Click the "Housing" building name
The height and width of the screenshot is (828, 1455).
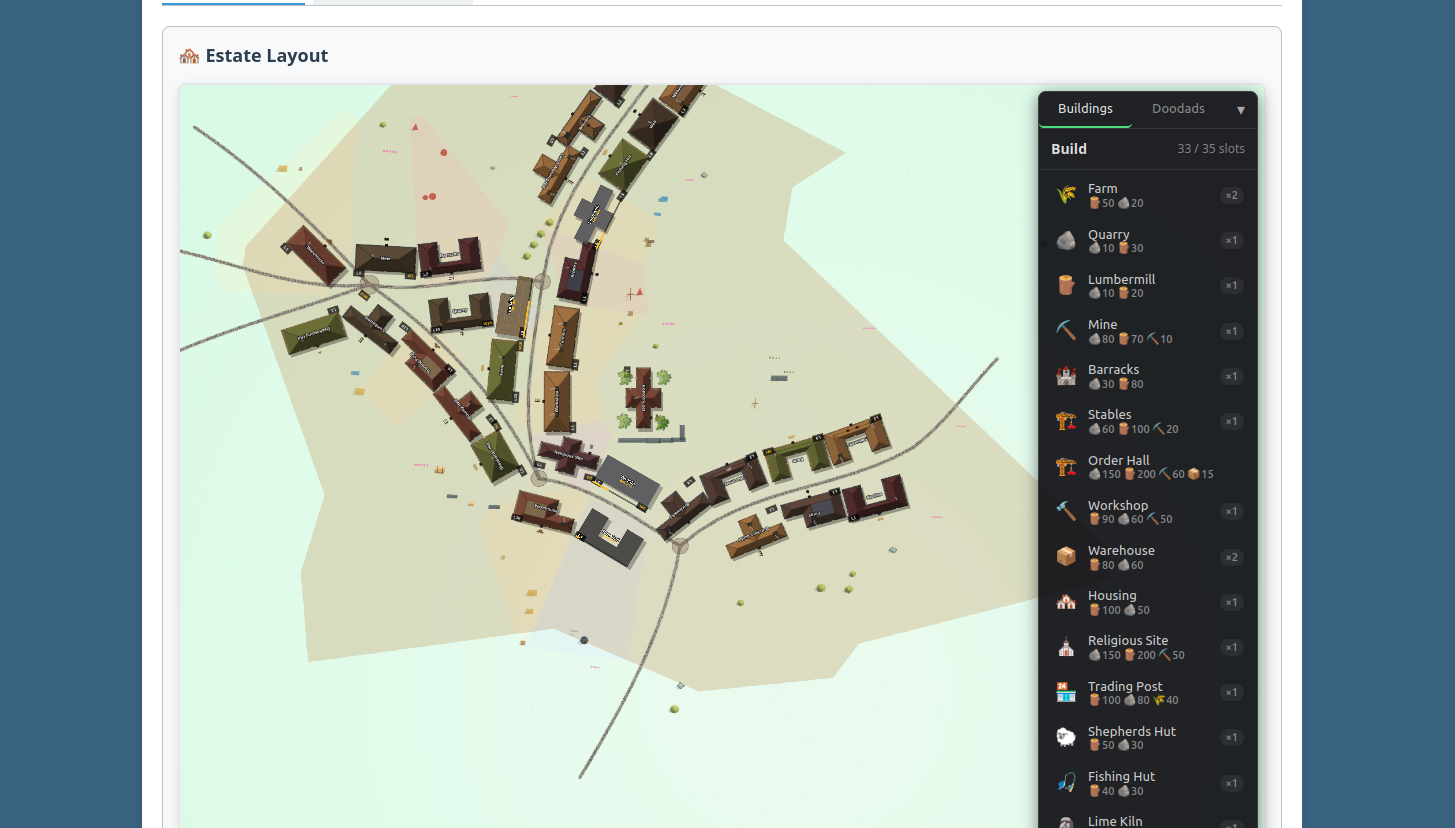pyautogui.click(x=1112, y=595)
